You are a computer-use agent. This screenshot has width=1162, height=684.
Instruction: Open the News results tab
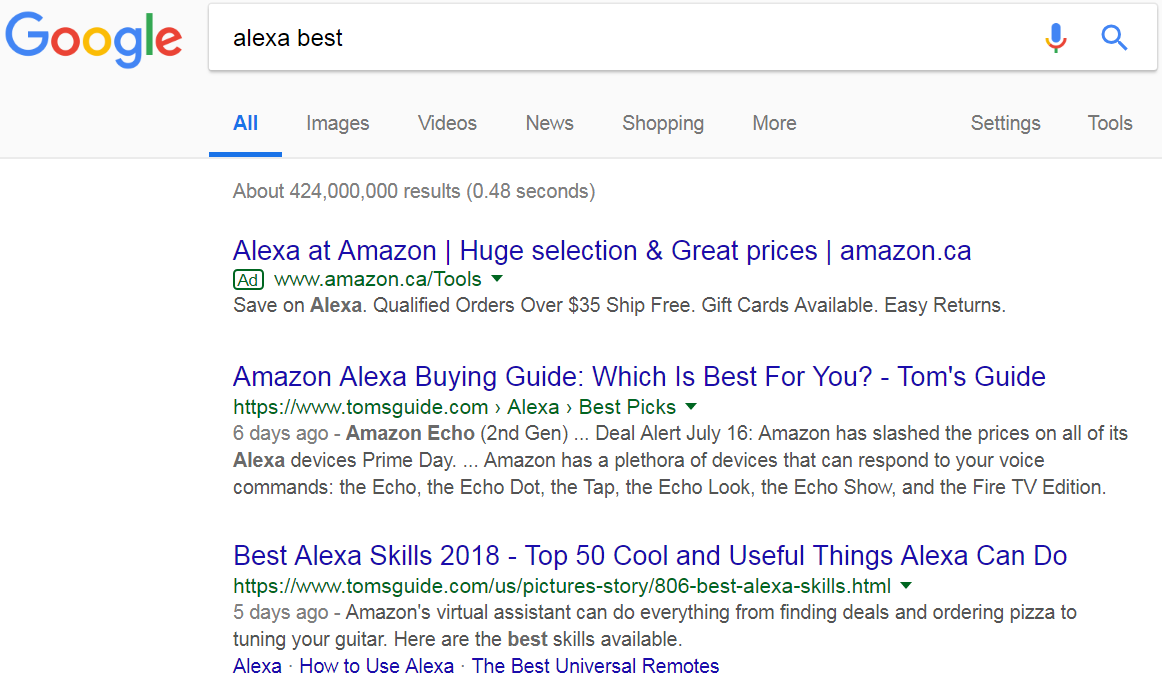[549, 123]
